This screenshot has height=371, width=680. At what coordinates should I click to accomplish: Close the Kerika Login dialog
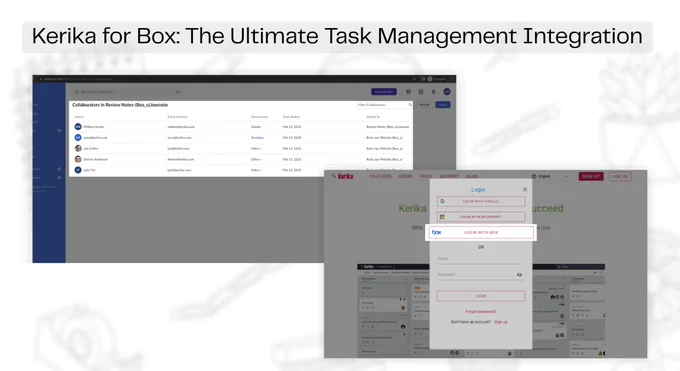pos(525,190)
